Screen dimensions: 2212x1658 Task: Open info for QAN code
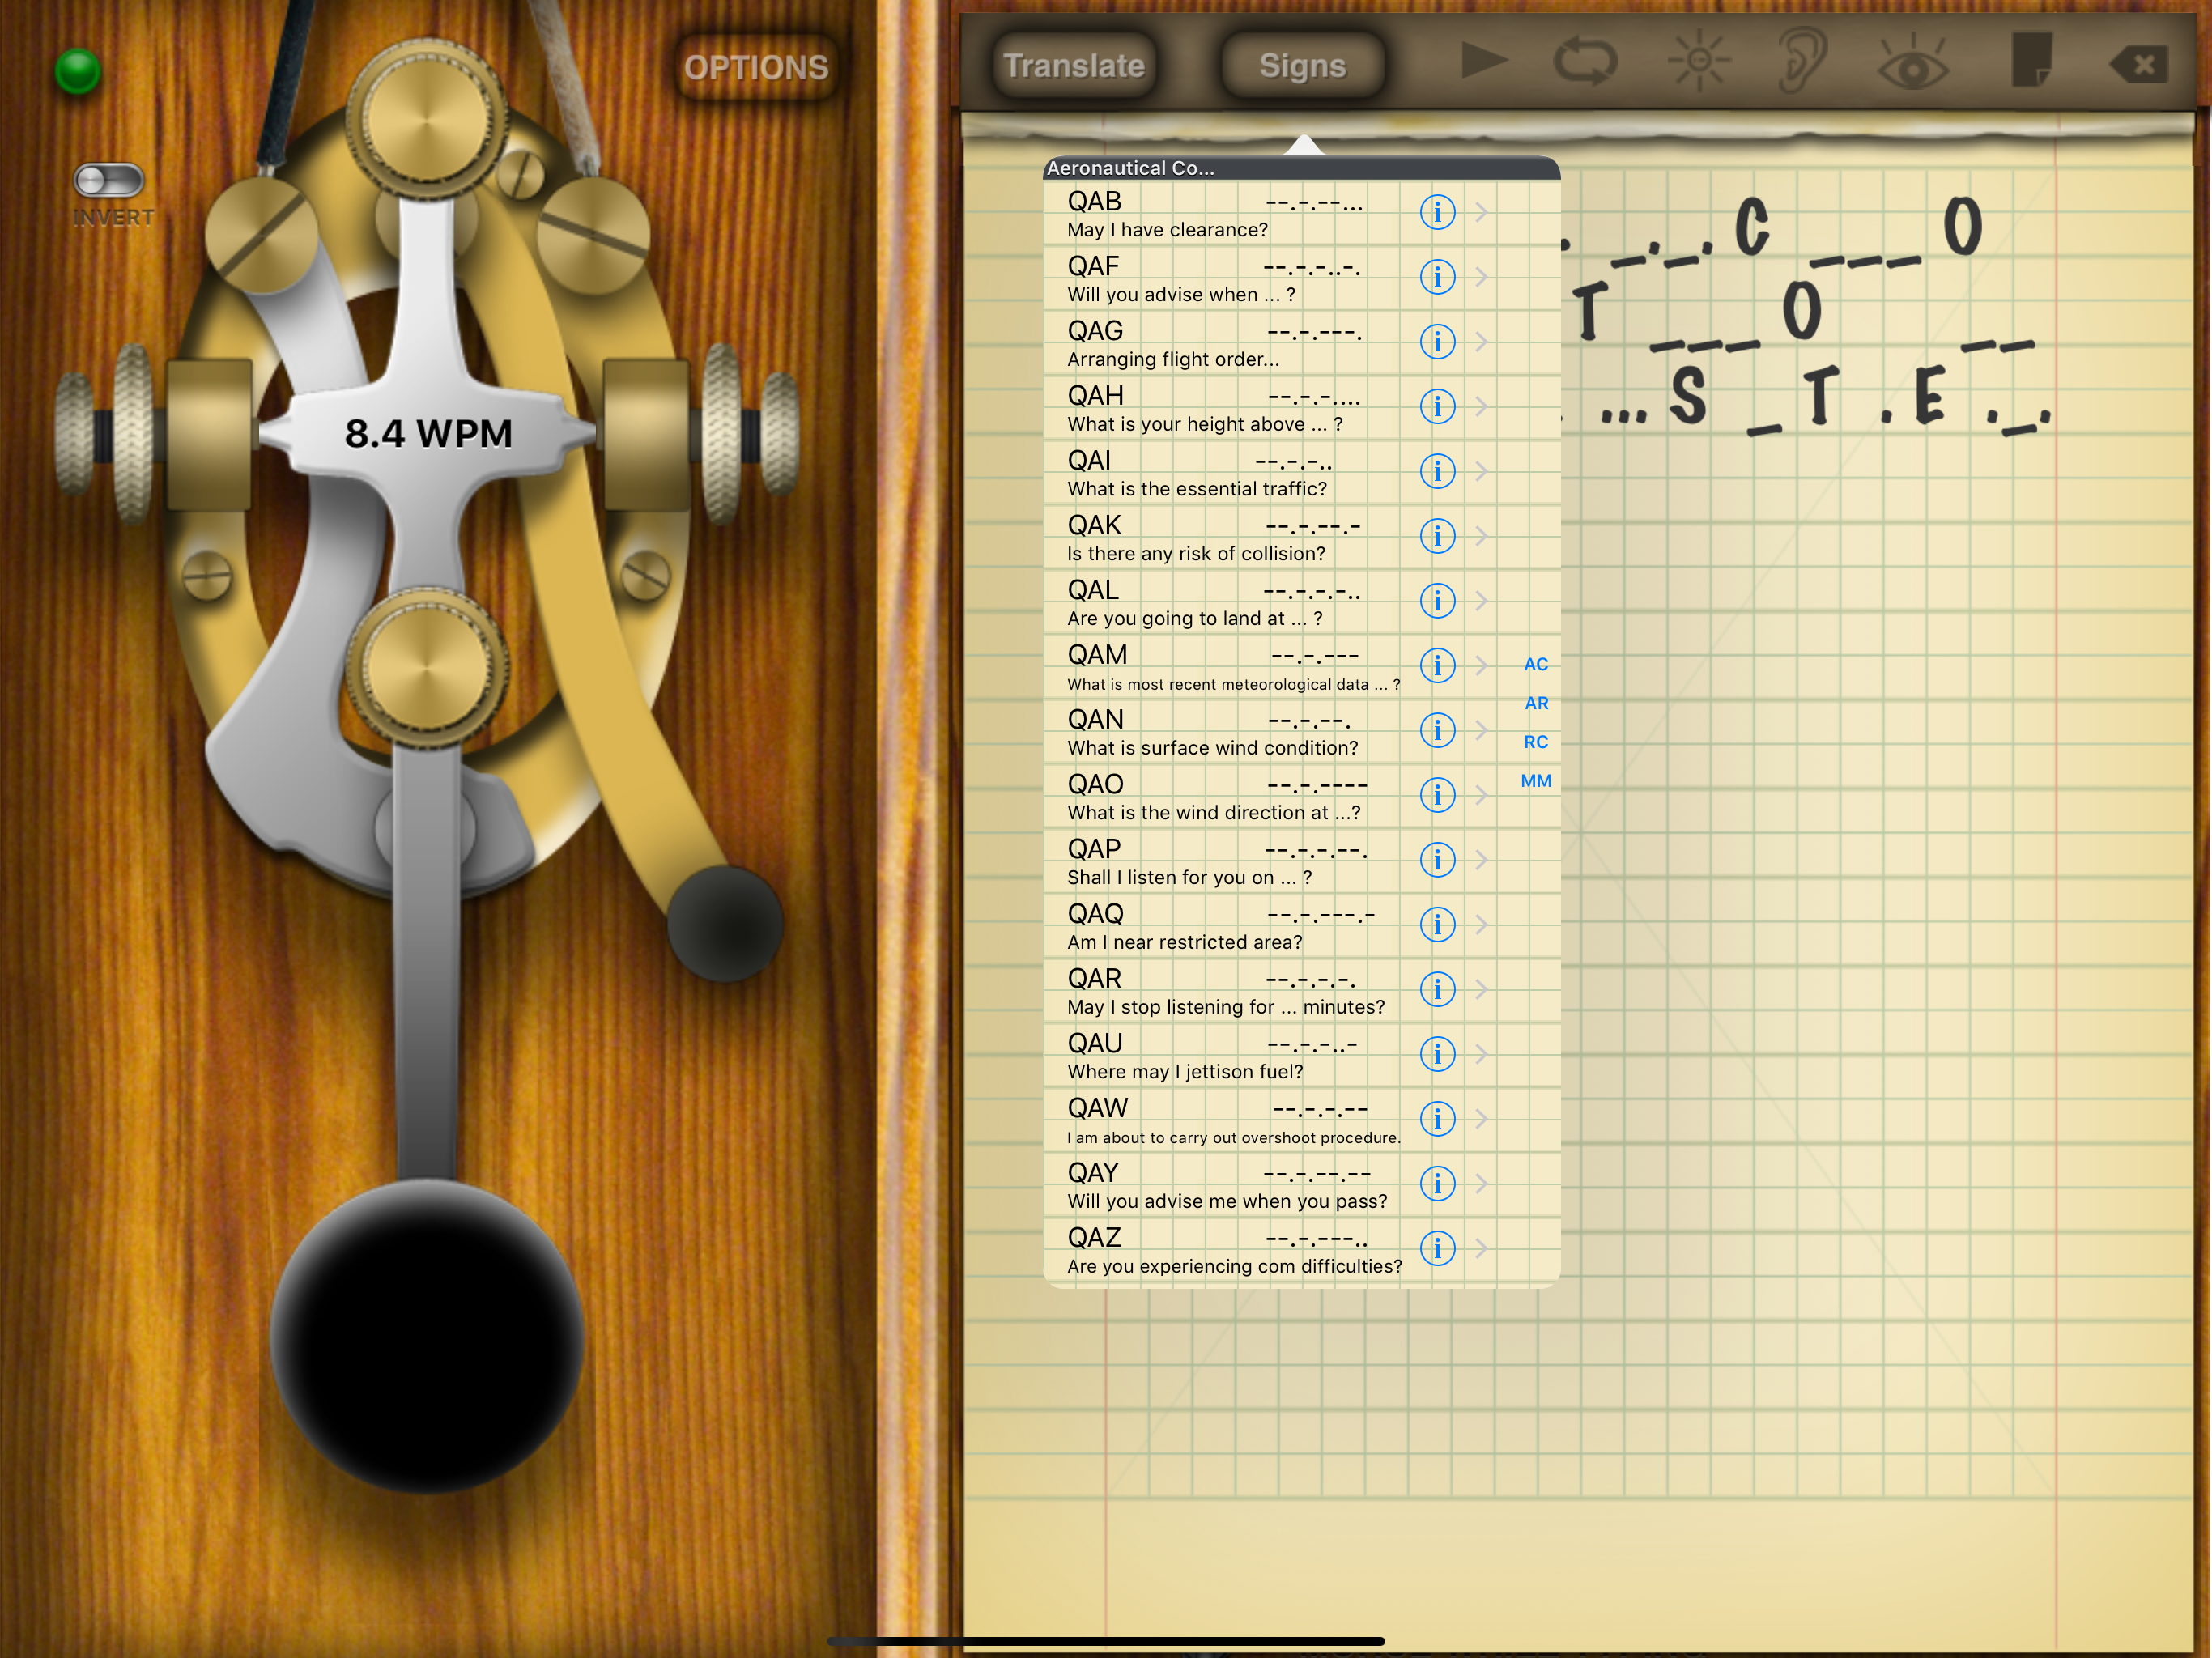[1437, 730]
